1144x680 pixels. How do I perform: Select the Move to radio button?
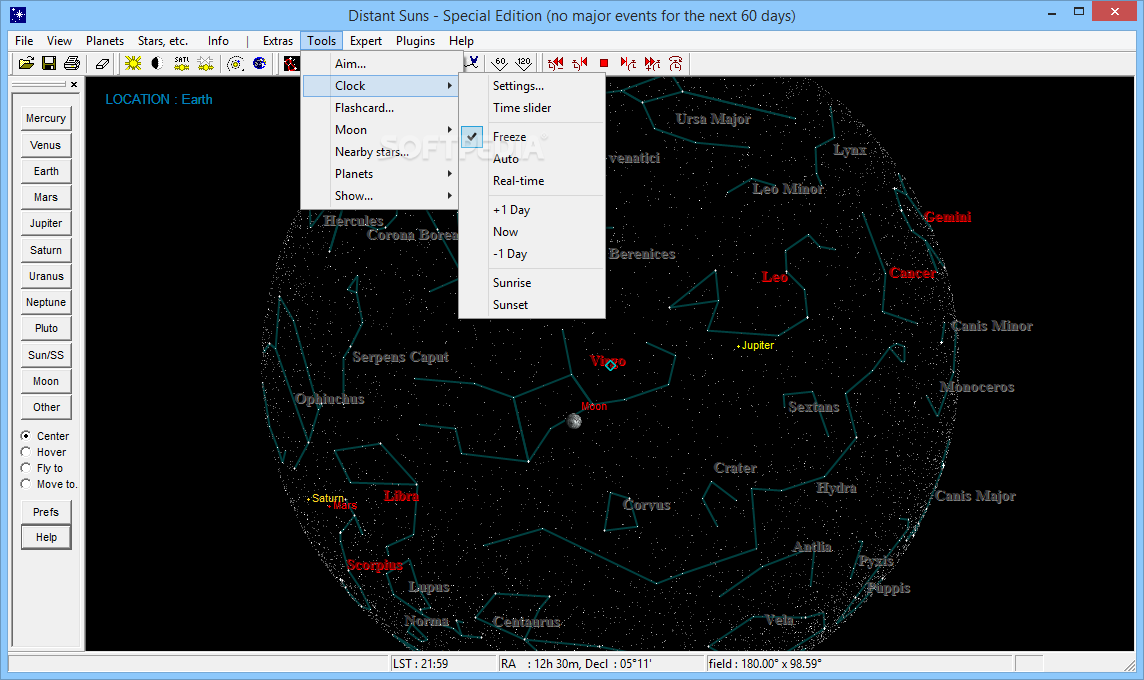pyautogui.click(x=26, y=484)
